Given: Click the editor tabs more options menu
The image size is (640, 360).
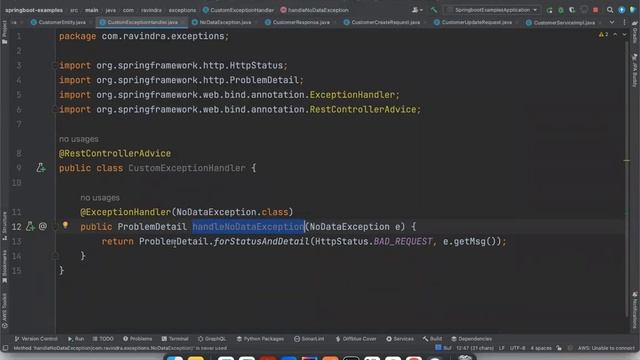Looking at the screenshot, I should click(624, 22).
